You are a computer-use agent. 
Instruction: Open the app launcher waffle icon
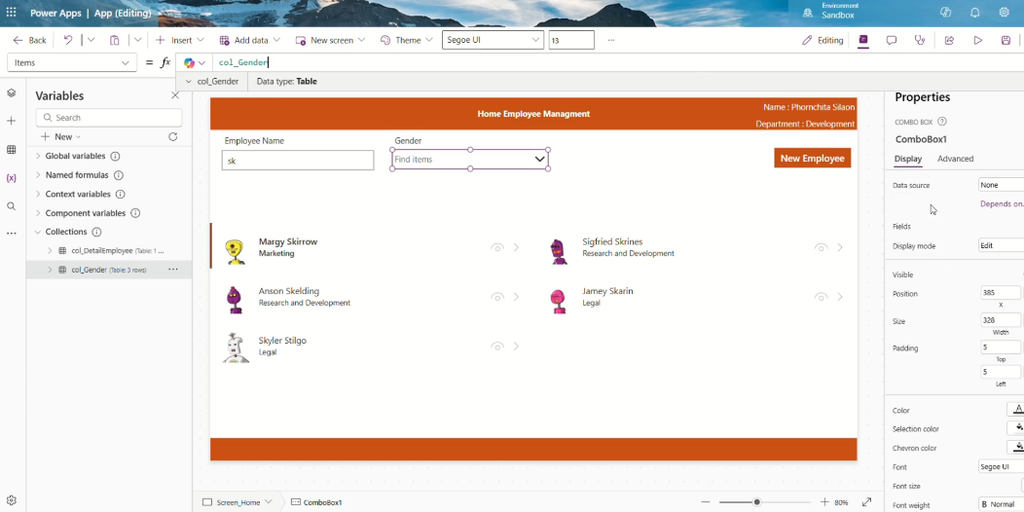(11, 12)
